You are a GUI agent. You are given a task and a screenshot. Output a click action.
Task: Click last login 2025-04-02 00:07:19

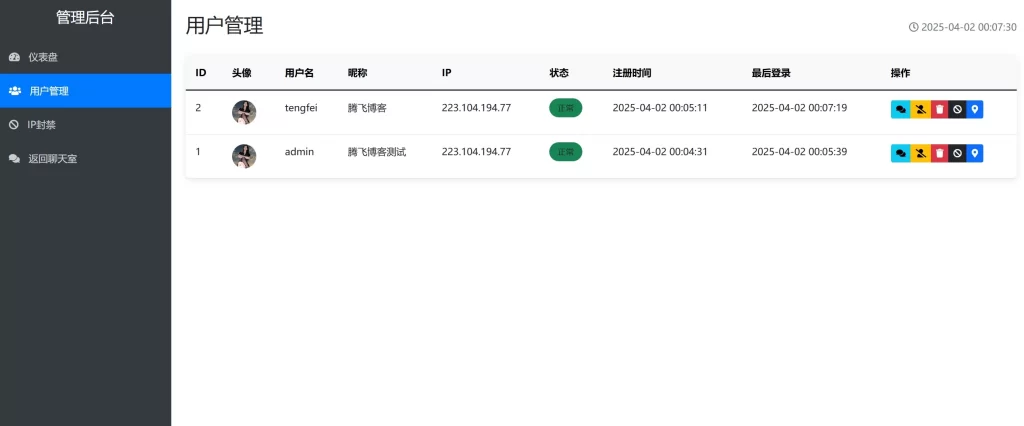pos(799,108)
